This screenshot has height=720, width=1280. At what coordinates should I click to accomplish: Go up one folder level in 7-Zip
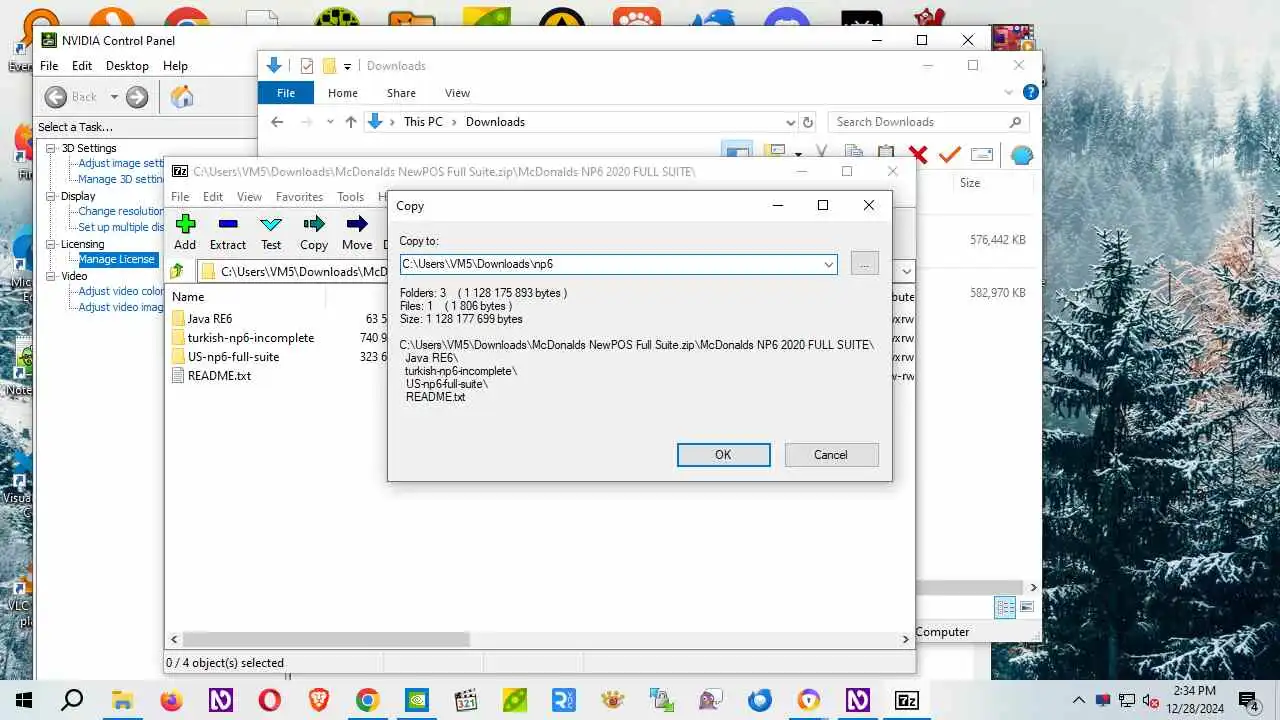pos(177,271)
